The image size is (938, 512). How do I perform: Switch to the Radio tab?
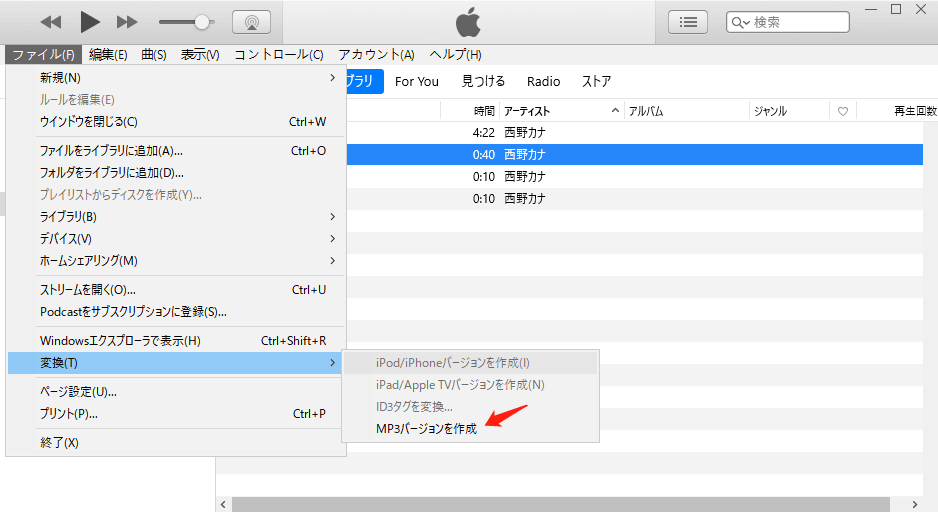tap(543, 81)
